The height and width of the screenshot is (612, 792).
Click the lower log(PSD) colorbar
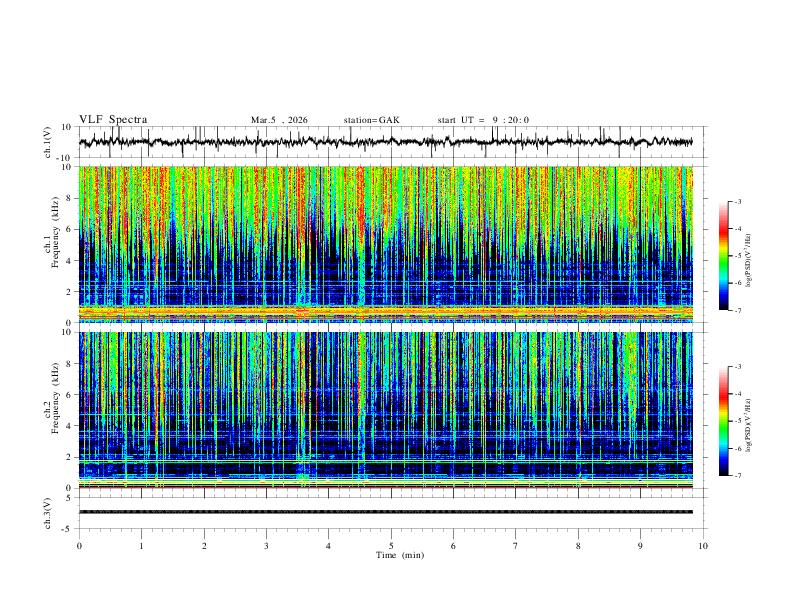coord(723,421)
